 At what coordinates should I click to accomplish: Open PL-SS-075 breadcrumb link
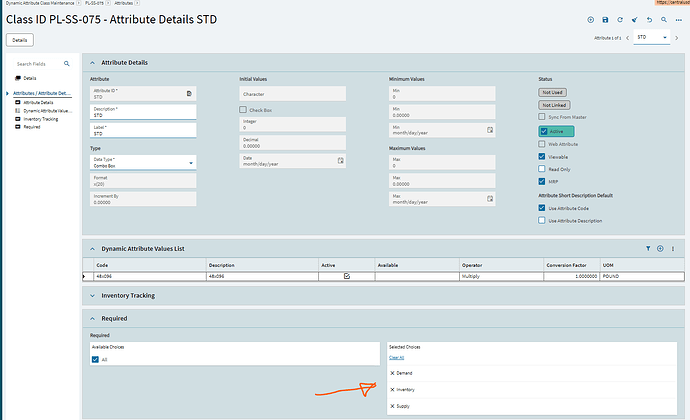tap(94, 3)
